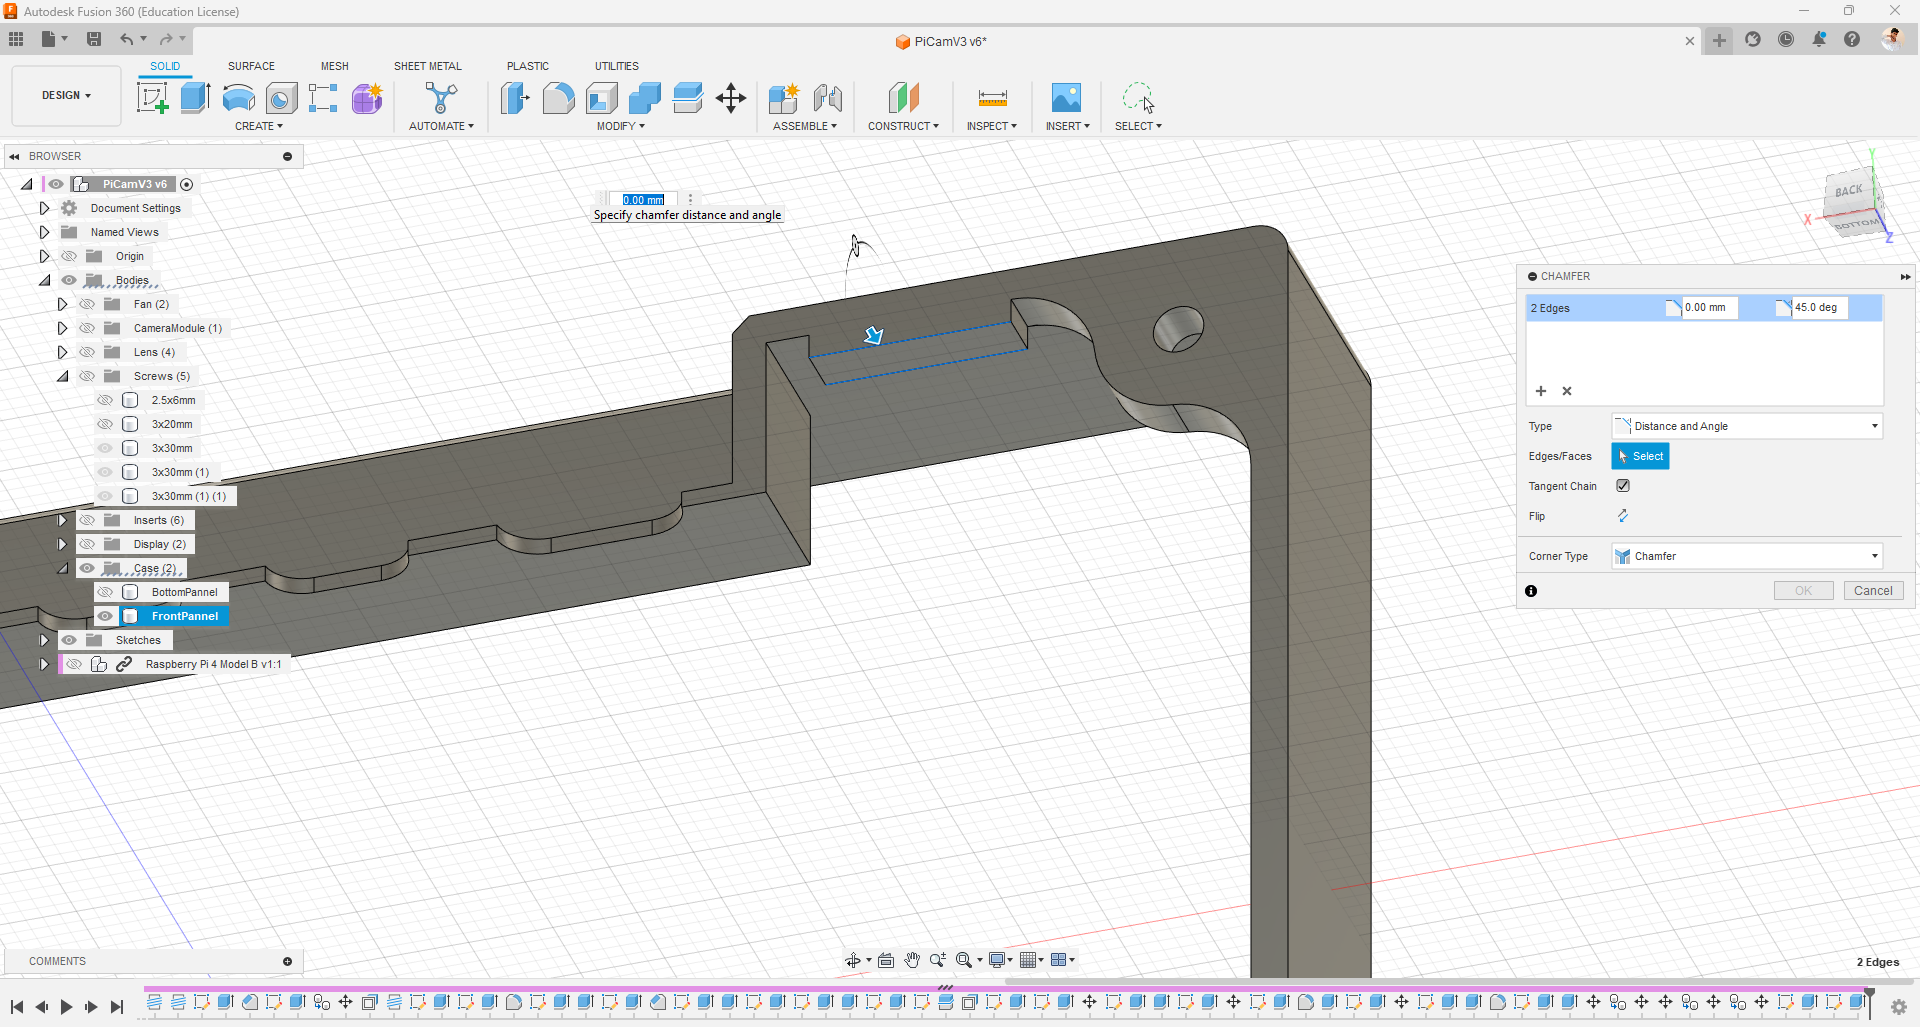Expand the Document Settings node
The image size is (1920, 1027).
(x=44, y=208)
